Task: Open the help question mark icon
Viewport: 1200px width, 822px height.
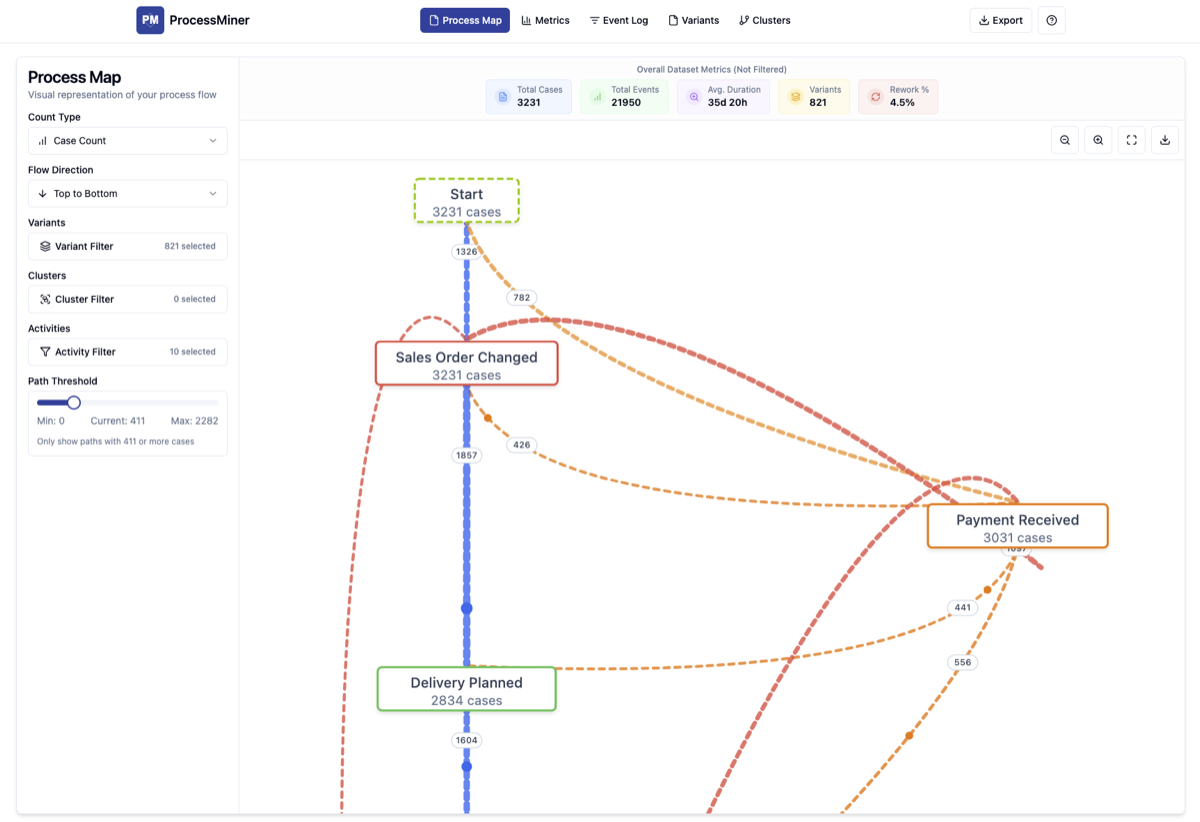Action: pos(1051,20)
